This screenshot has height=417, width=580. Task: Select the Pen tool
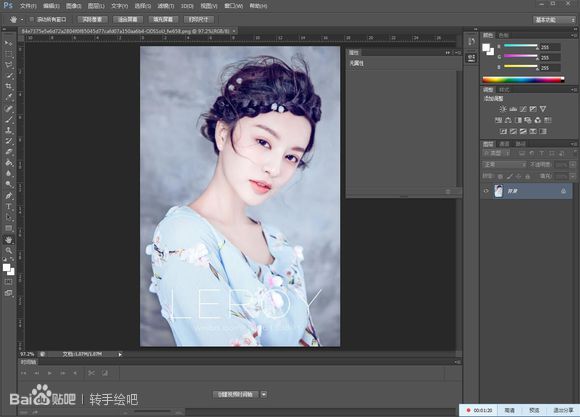[9, 195]
